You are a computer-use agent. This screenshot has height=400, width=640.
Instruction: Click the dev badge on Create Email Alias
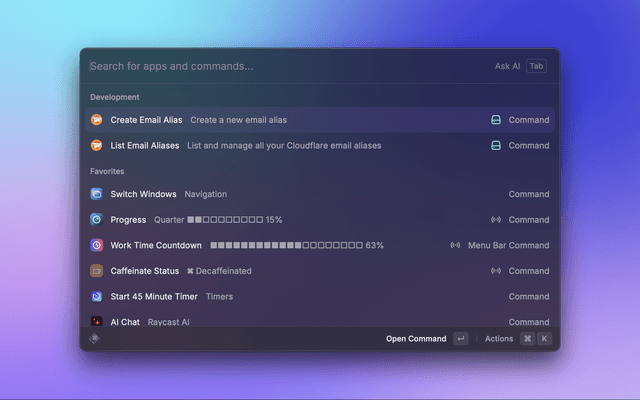(495, 120)
